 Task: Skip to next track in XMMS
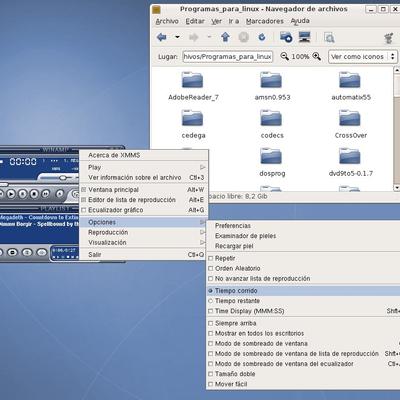[x=46, y=194]
